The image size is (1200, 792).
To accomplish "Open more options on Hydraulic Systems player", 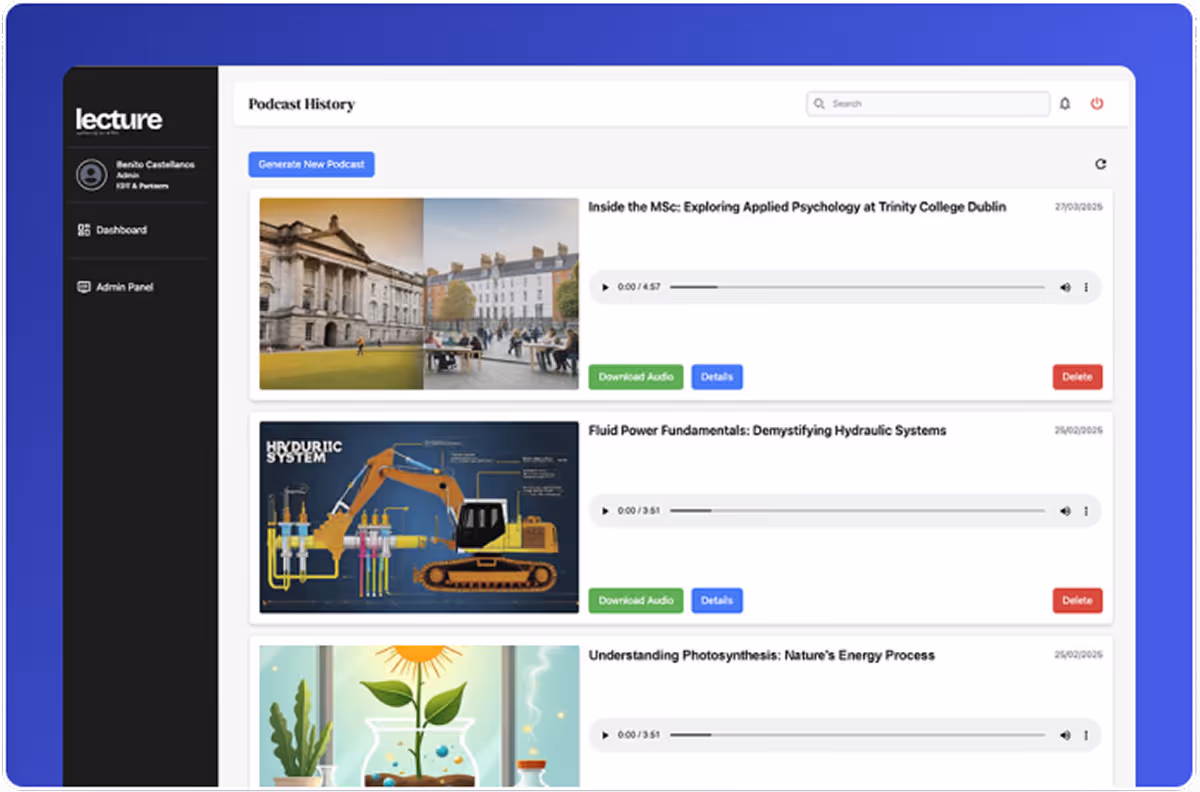I will 1086,511.
